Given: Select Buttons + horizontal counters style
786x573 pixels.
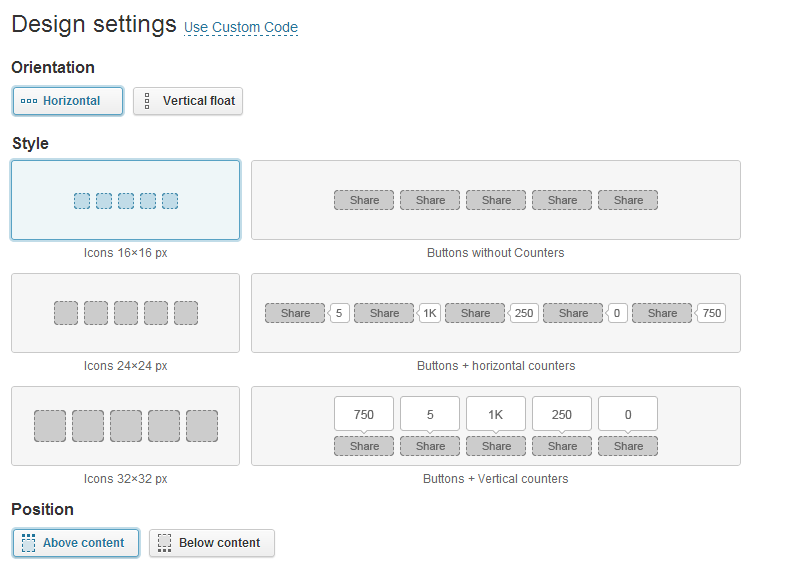Looking at the screenshot, I should pos(496,313).
